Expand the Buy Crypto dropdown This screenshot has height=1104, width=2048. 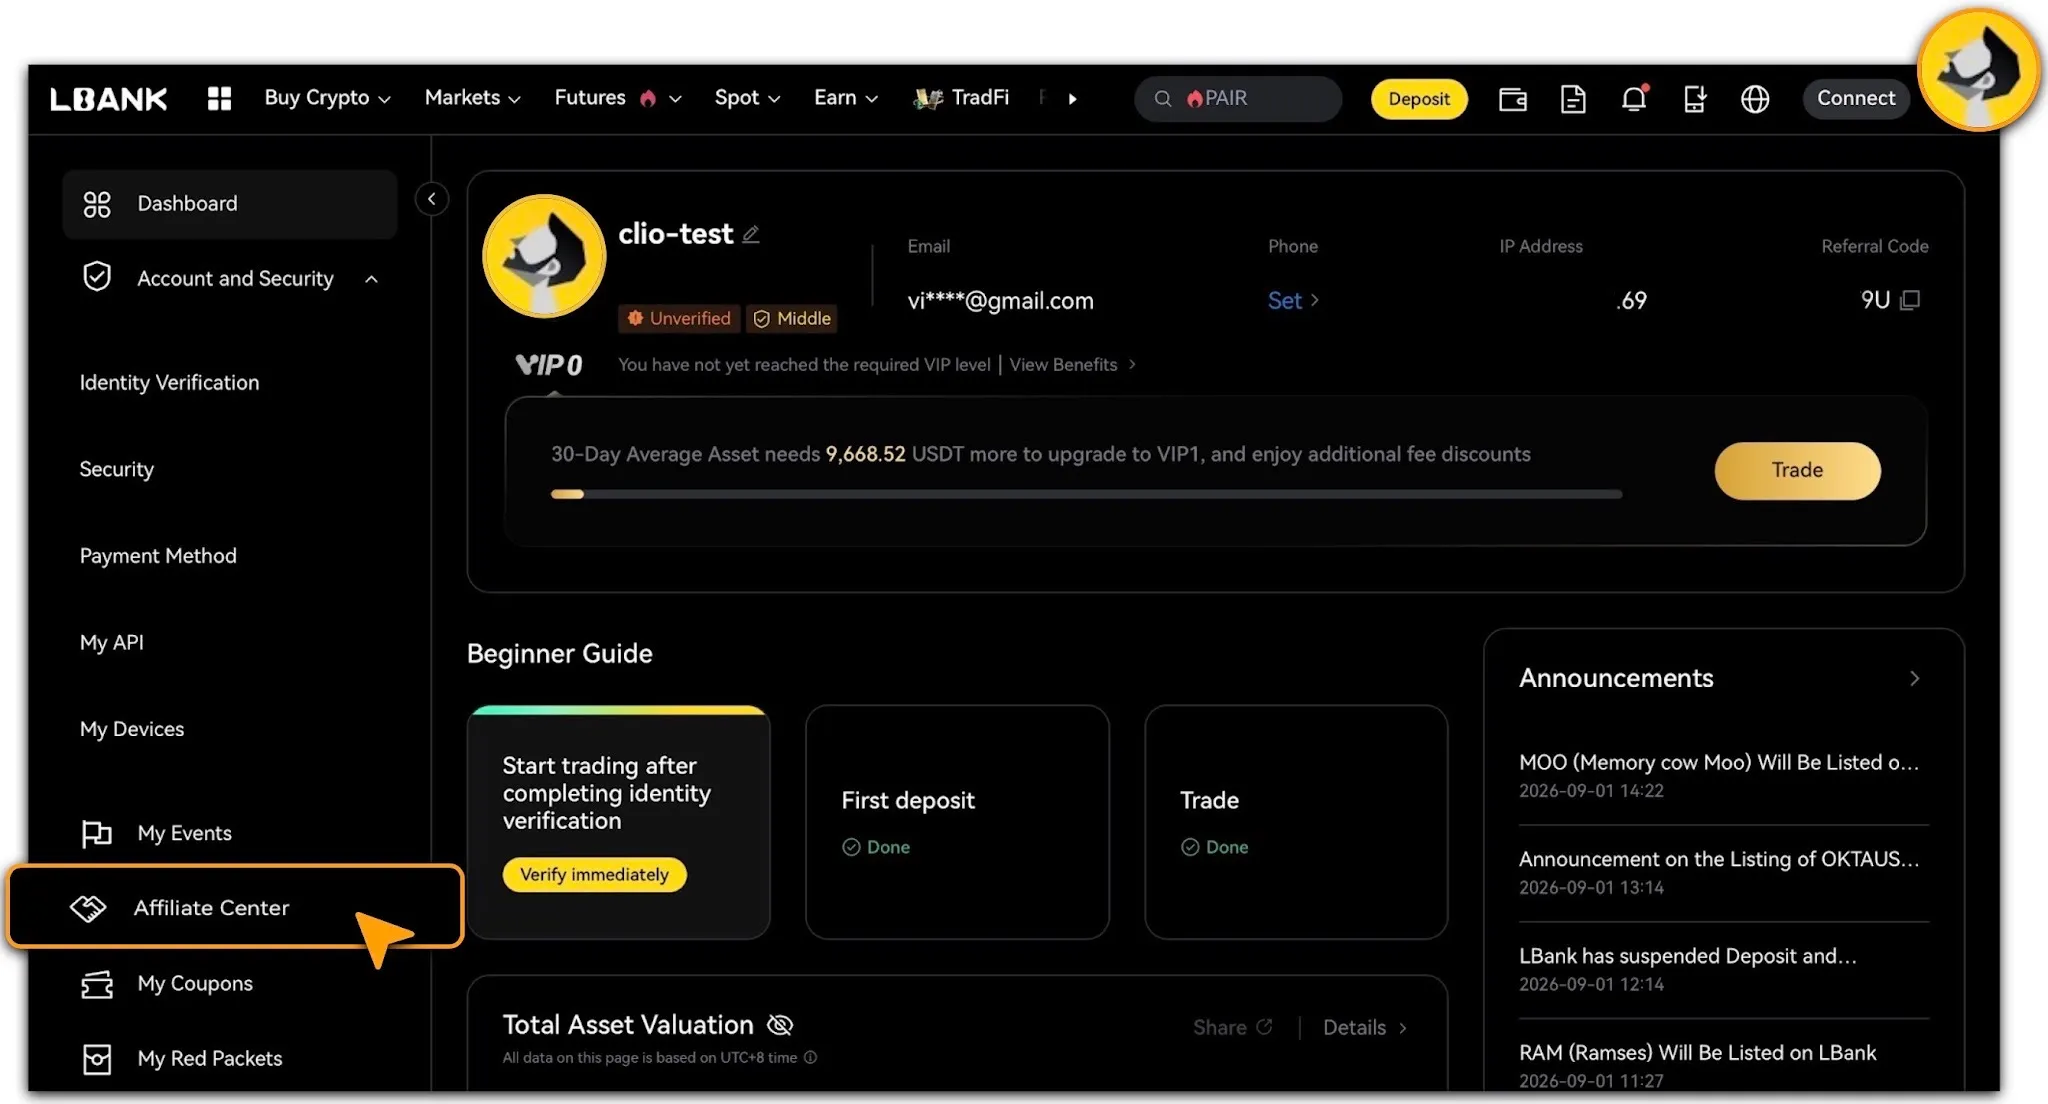click(327, 98)
